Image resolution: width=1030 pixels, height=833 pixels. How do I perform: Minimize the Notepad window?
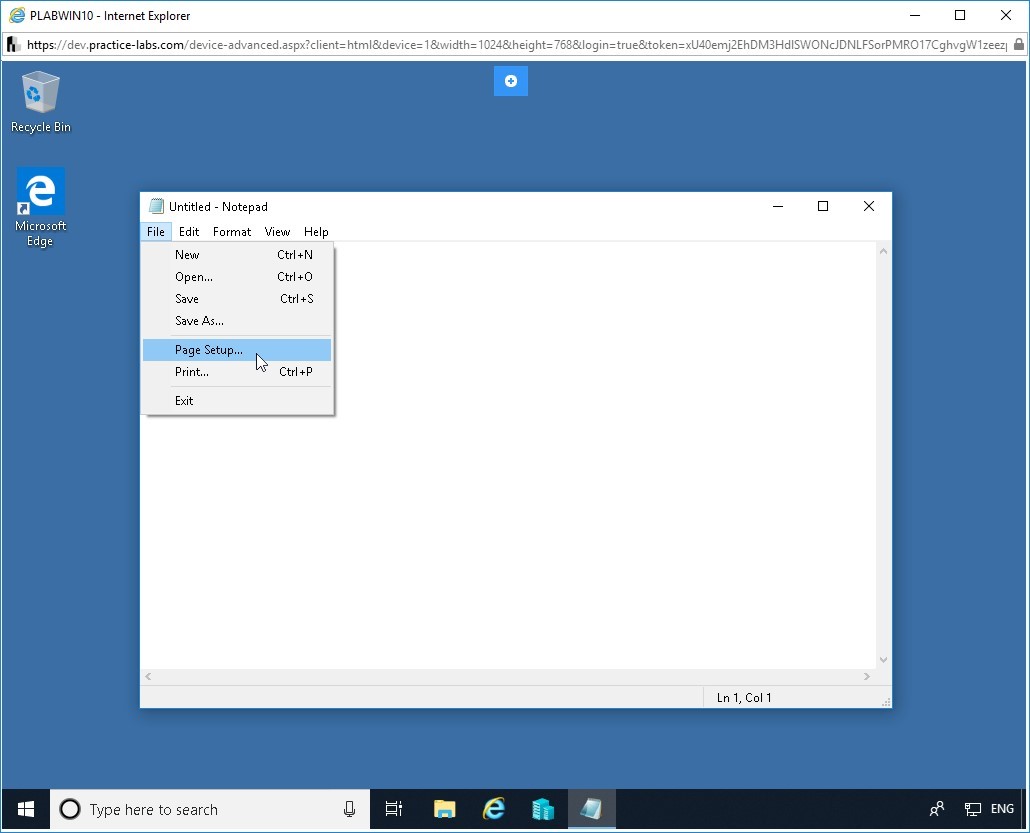pyautogui.click(x=778, y=206)
